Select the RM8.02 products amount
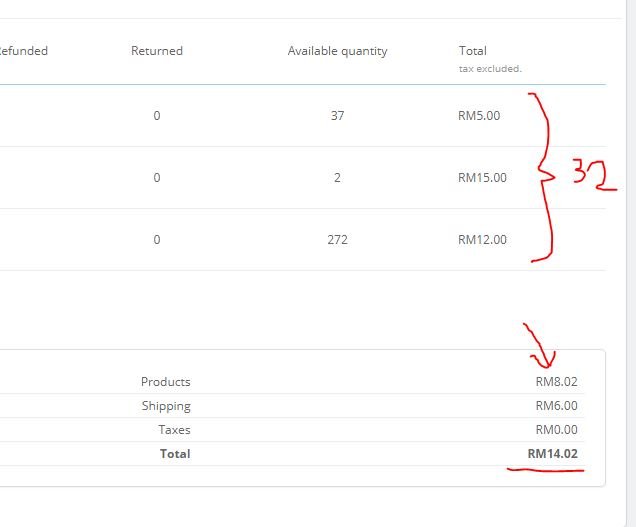This screenshot has height=527, width=636. tap(556, 382)
